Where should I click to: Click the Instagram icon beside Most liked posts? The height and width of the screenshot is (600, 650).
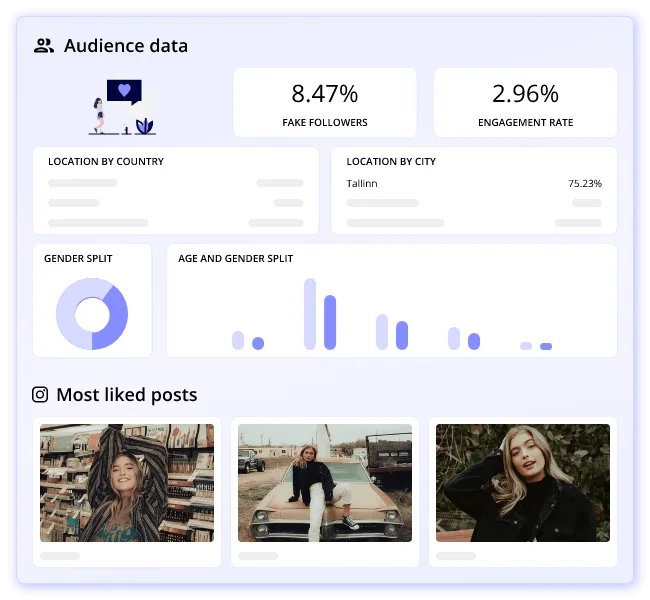pyautogui.click(x=40, y=394)
